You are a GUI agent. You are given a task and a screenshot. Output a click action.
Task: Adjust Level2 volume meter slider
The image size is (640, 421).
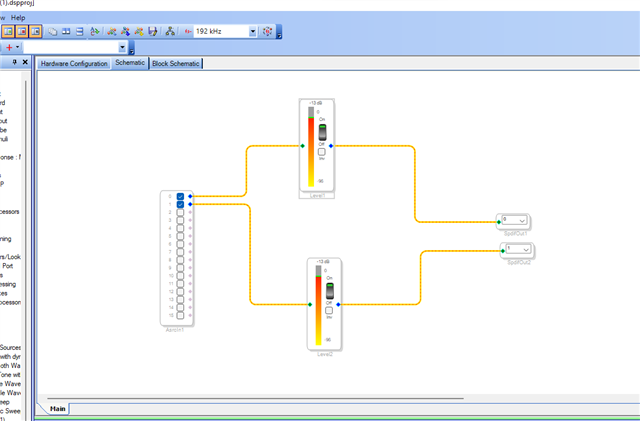click(x=318, y=306)
